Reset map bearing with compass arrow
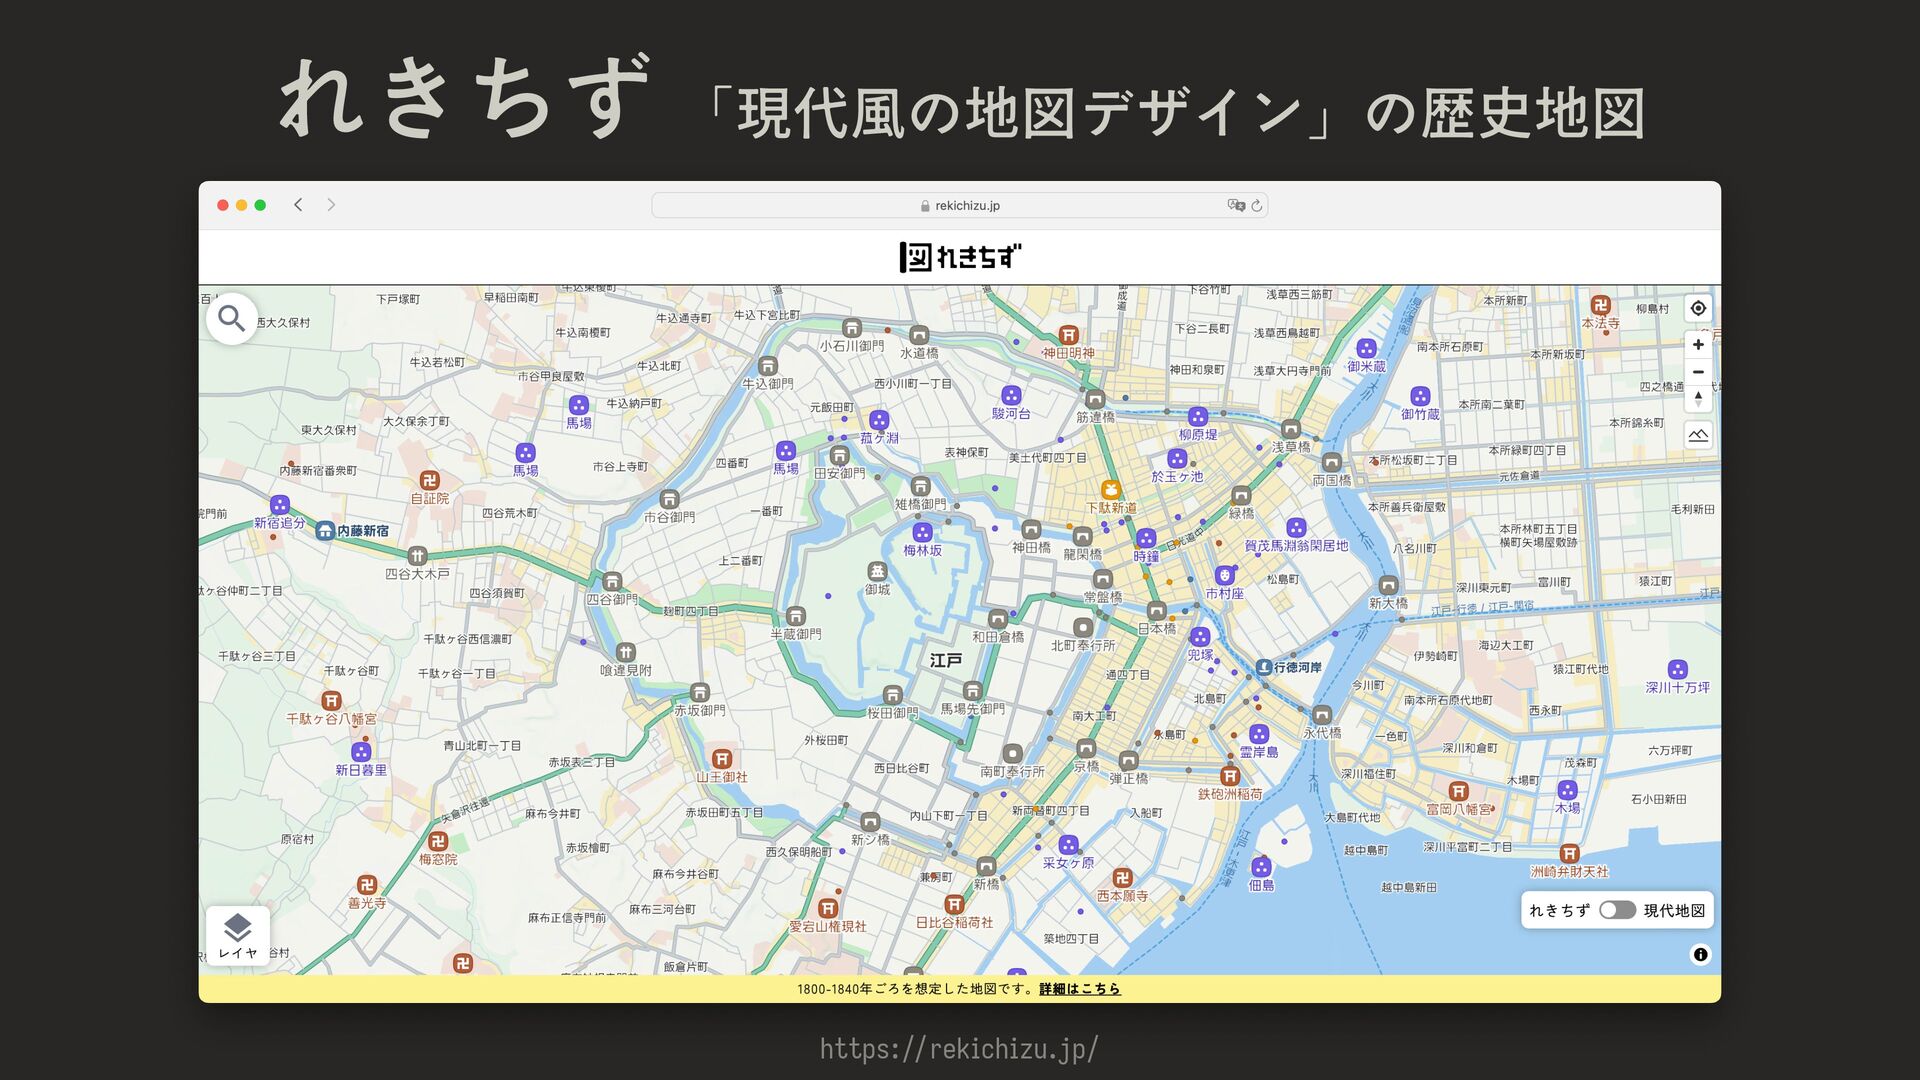 [x=1698, y=398]
